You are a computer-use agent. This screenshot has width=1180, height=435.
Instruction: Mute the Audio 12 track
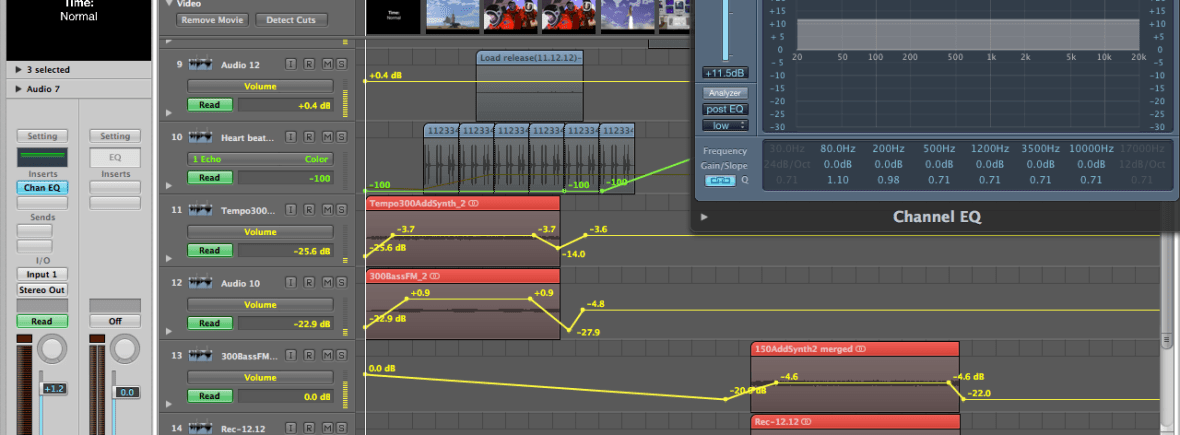(x=327, y=65)
